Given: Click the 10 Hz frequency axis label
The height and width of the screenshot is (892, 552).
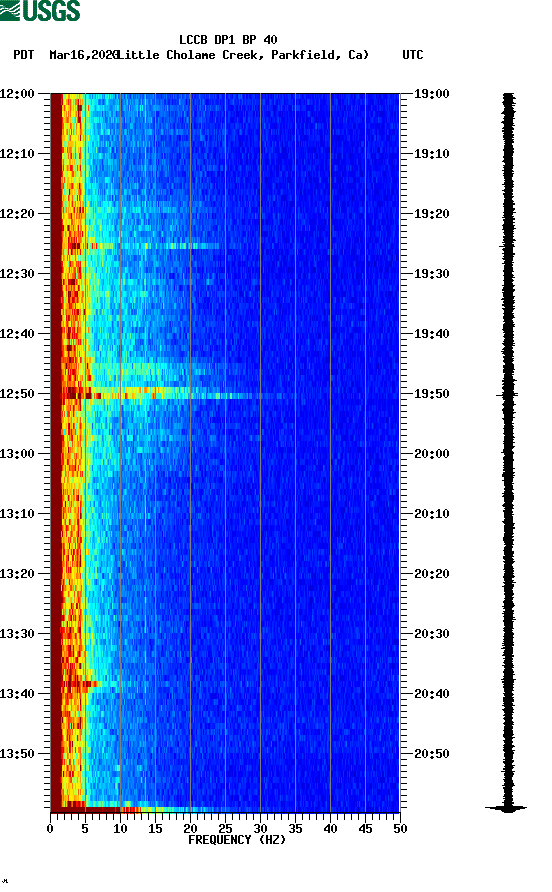Looking at the screenshot, I should click(x=120, y=829).
